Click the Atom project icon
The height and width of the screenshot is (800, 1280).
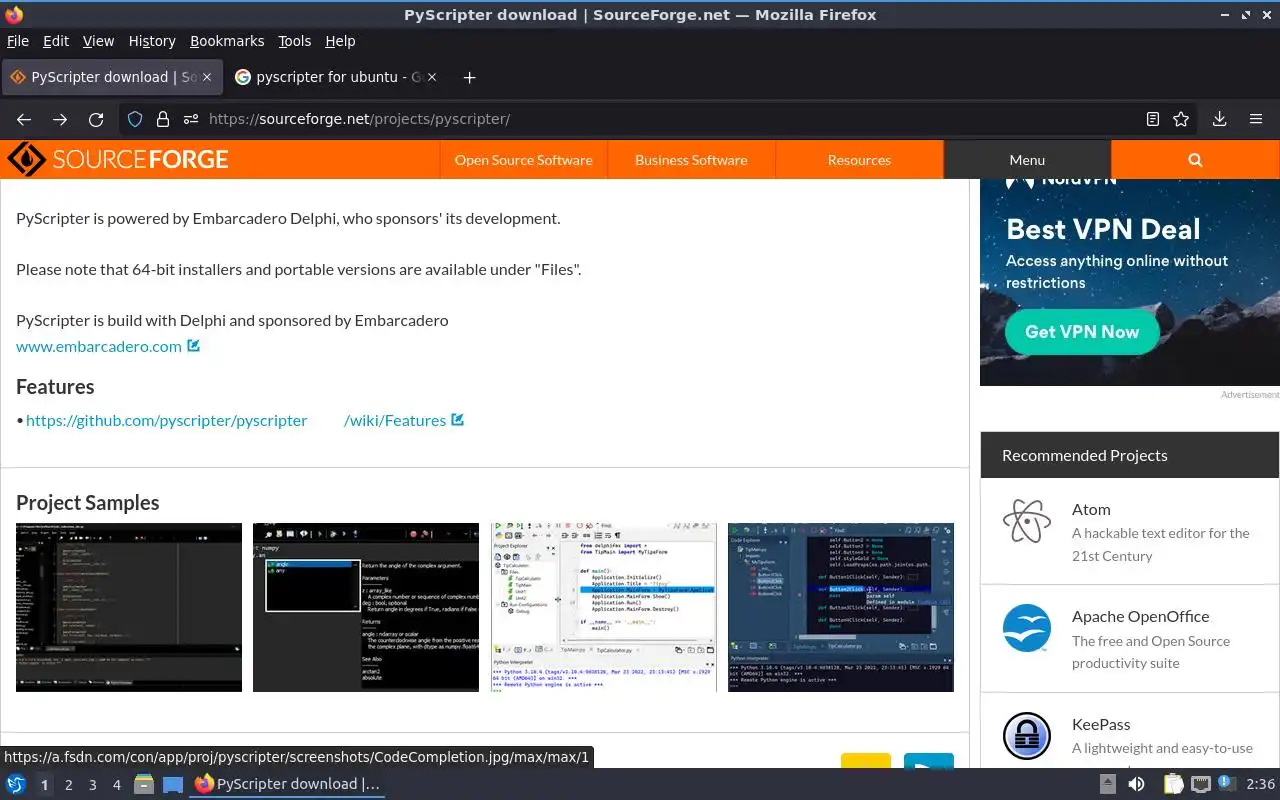point(1027,520)
